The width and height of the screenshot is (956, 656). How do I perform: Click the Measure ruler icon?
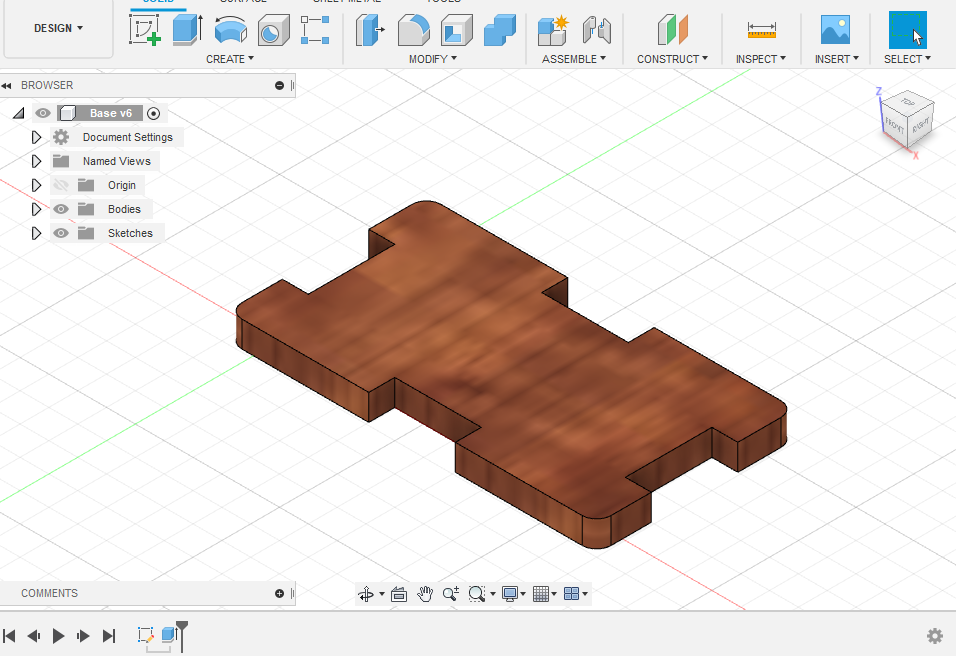762,30
